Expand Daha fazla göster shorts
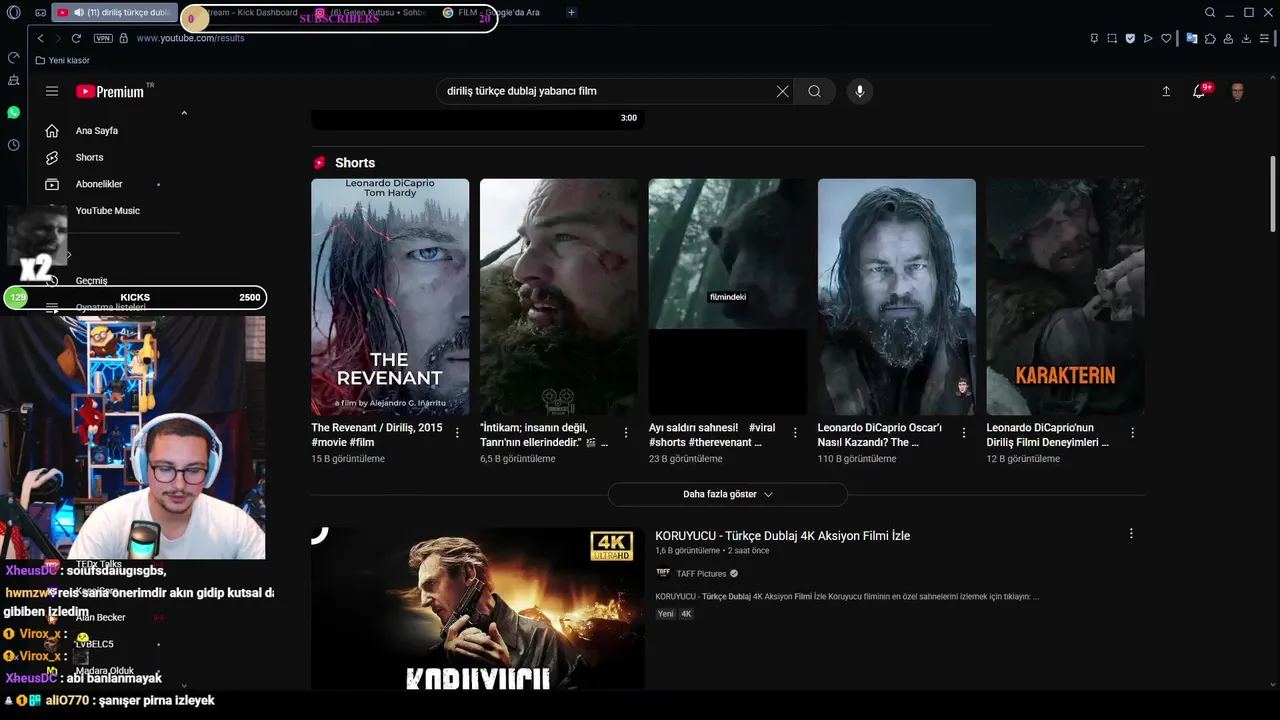The height and width of the screenshot is (720, 1280). click(x=727, y=494)
